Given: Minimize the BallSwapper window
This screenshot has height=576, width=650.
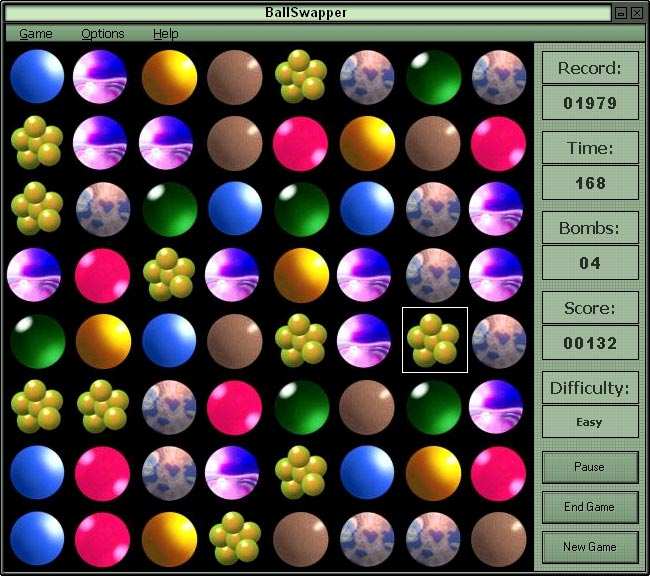Looking at the screenshot, I should pos(621,13).
